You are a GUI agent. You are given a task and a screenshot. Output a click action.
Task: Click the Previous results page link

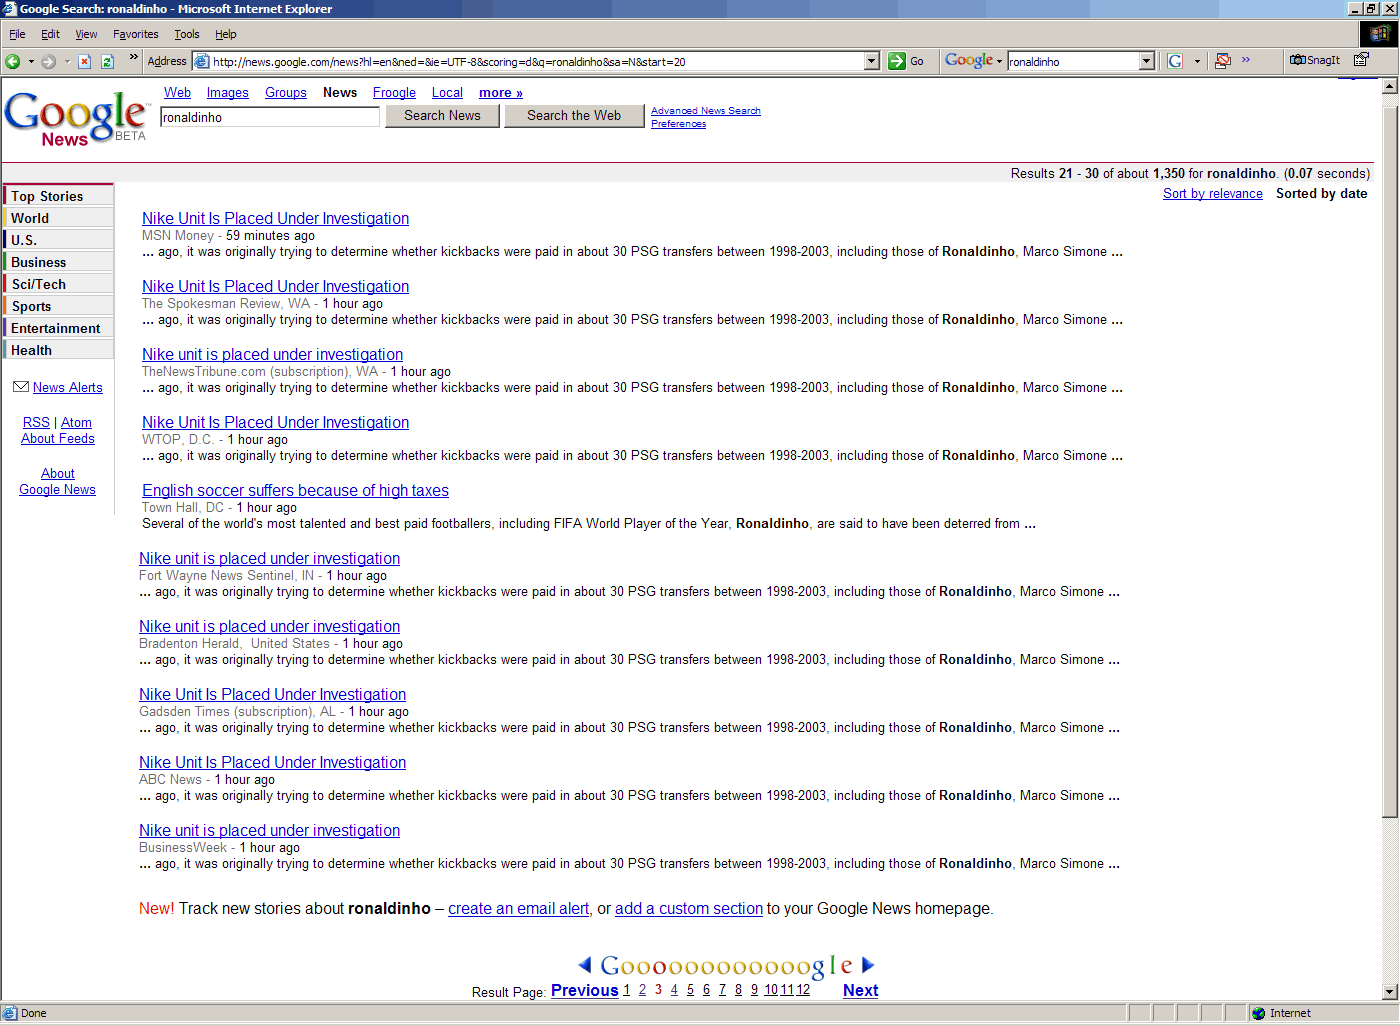pyautogui.click(x=584, y=990)
